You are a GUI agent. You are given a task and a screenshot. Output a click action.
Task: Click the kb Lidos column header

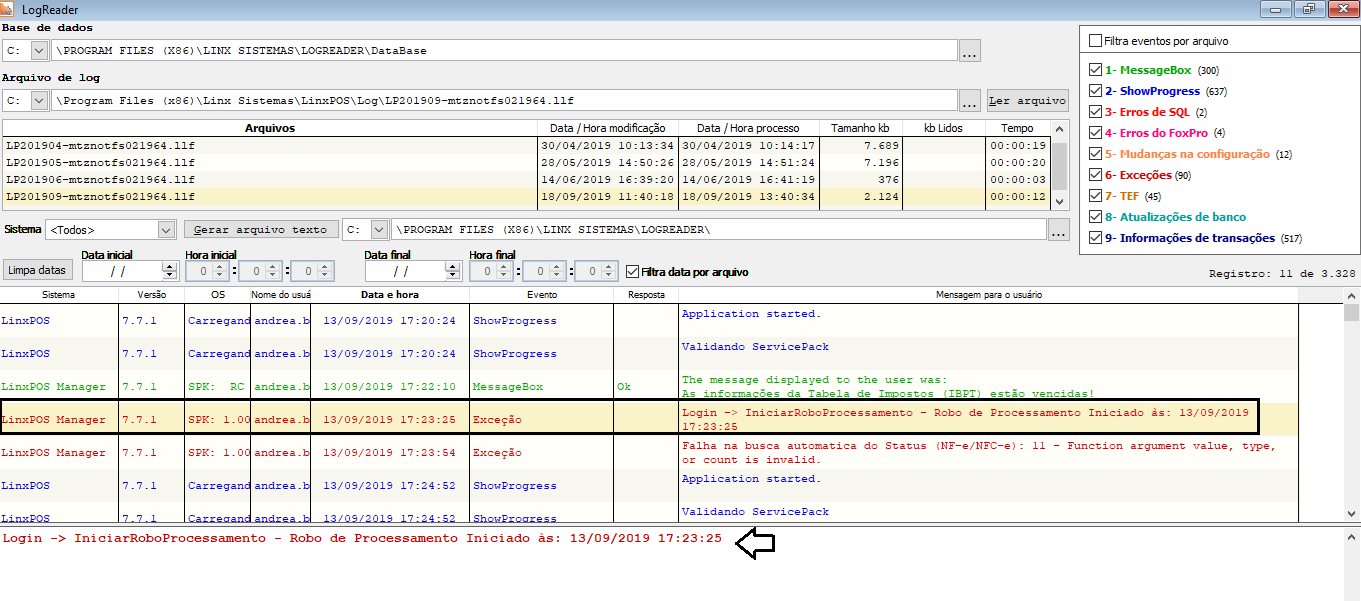(x=943, y=128)
